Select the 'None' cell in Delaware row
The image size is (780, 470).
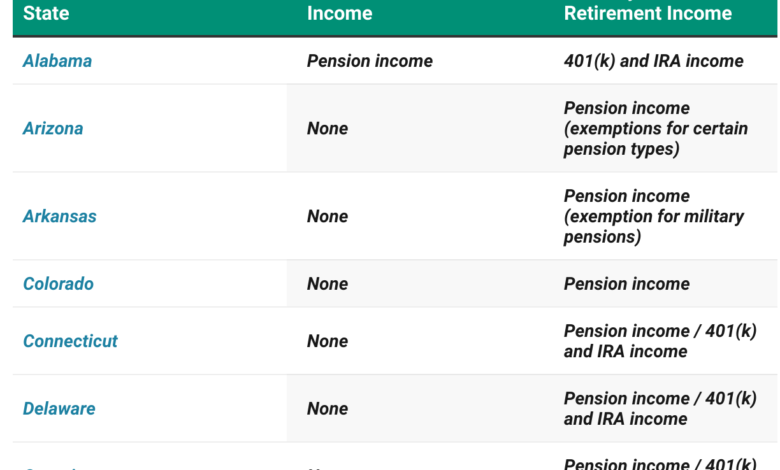click(327, 409)
